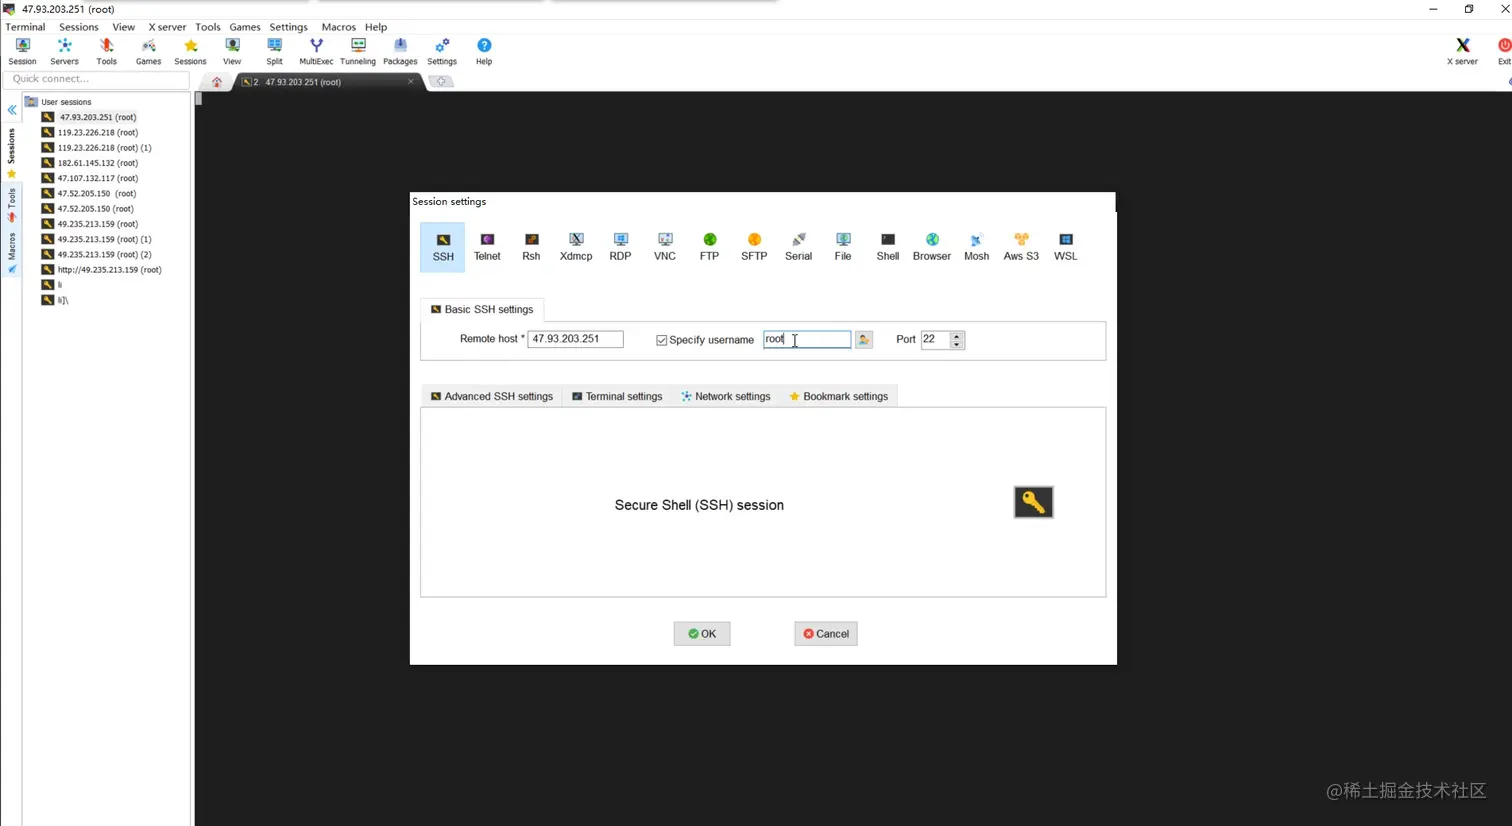Select the Telnet session type
This screenshot has height=826, width=1512.
(487, 247)
